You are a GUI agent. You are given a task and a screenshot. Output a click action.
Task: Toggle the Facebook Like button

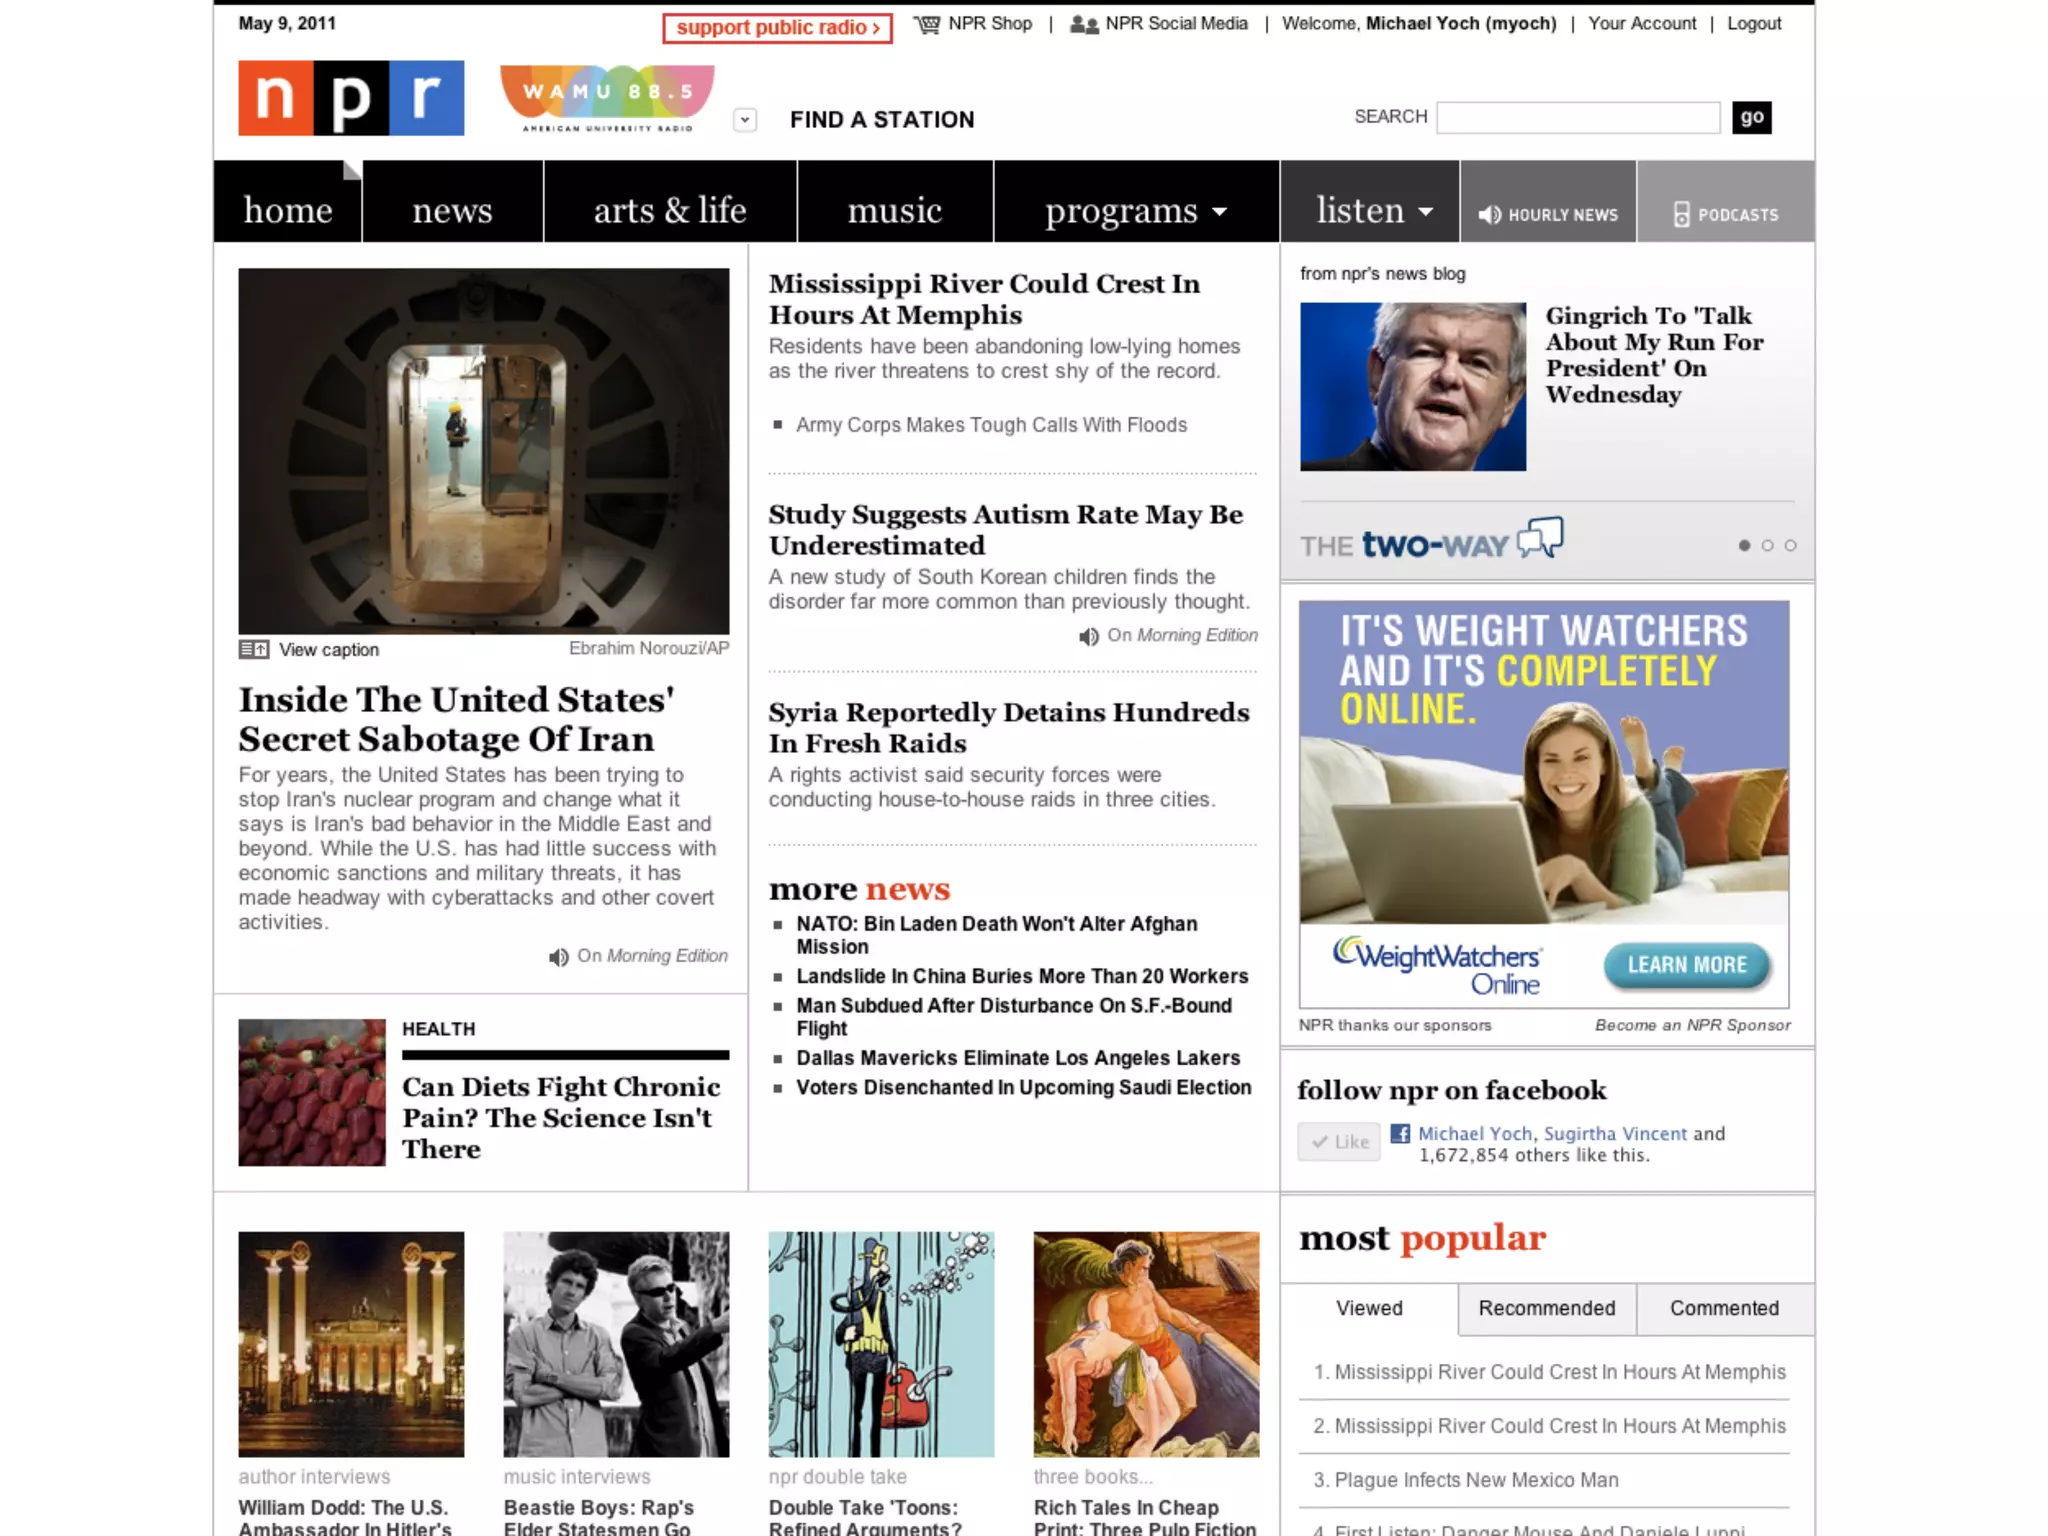pyautogui.click(x=1339, y=1142)
